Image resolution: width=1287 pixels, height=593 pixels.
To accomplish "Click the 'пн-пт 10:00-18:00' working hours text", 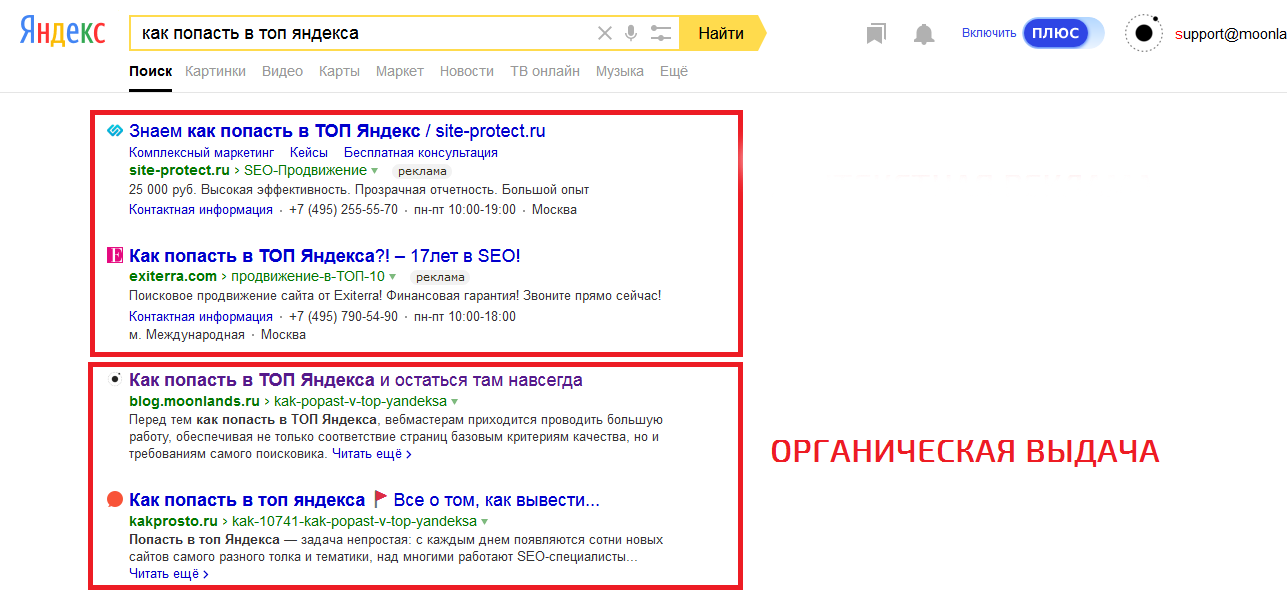I will pyautogui.click(x=465, y=317).
